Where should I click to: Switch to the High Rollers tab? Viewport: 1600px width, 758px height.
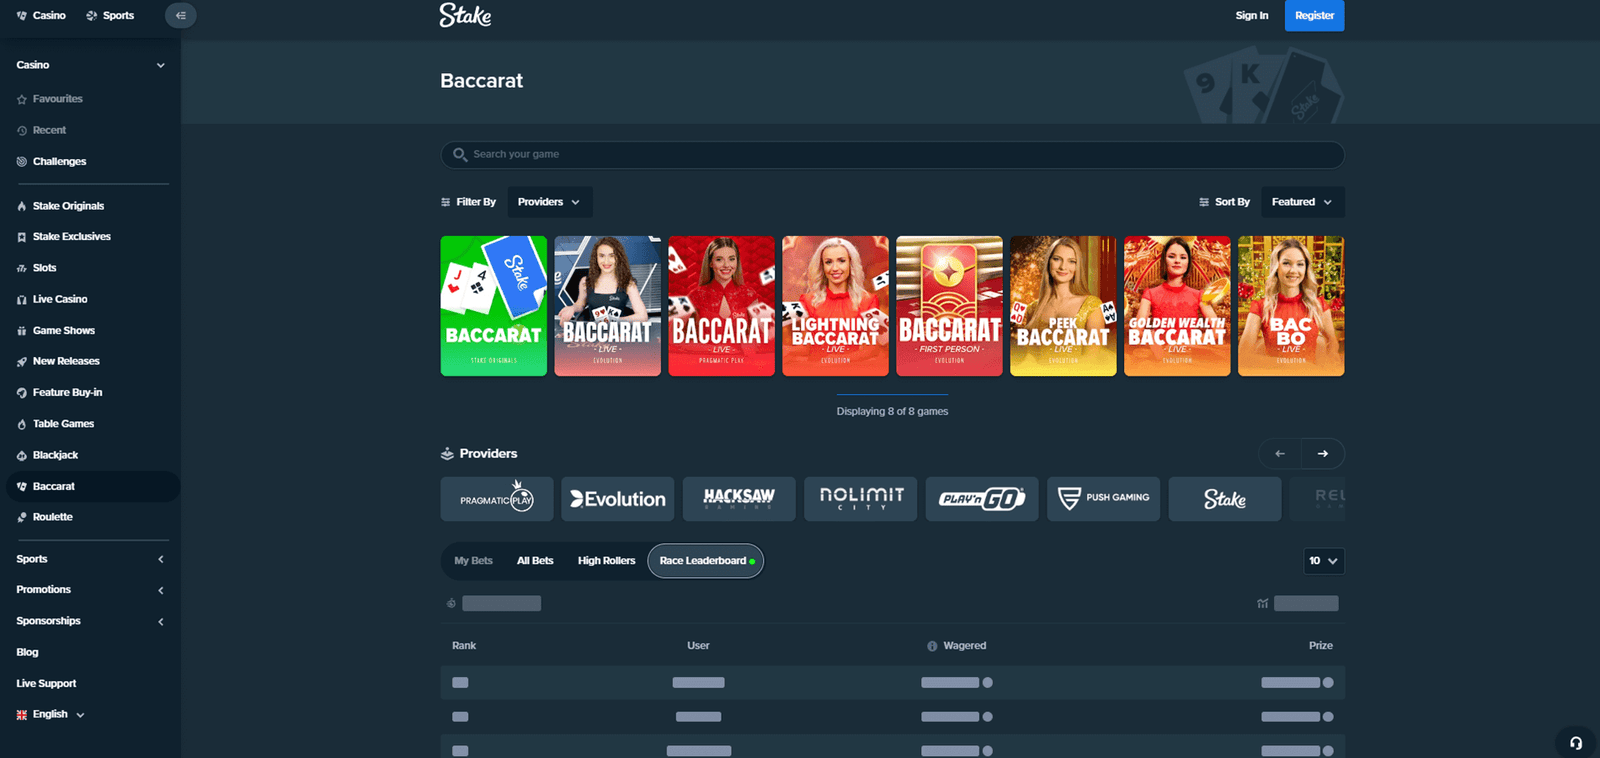tap(606, 561)
